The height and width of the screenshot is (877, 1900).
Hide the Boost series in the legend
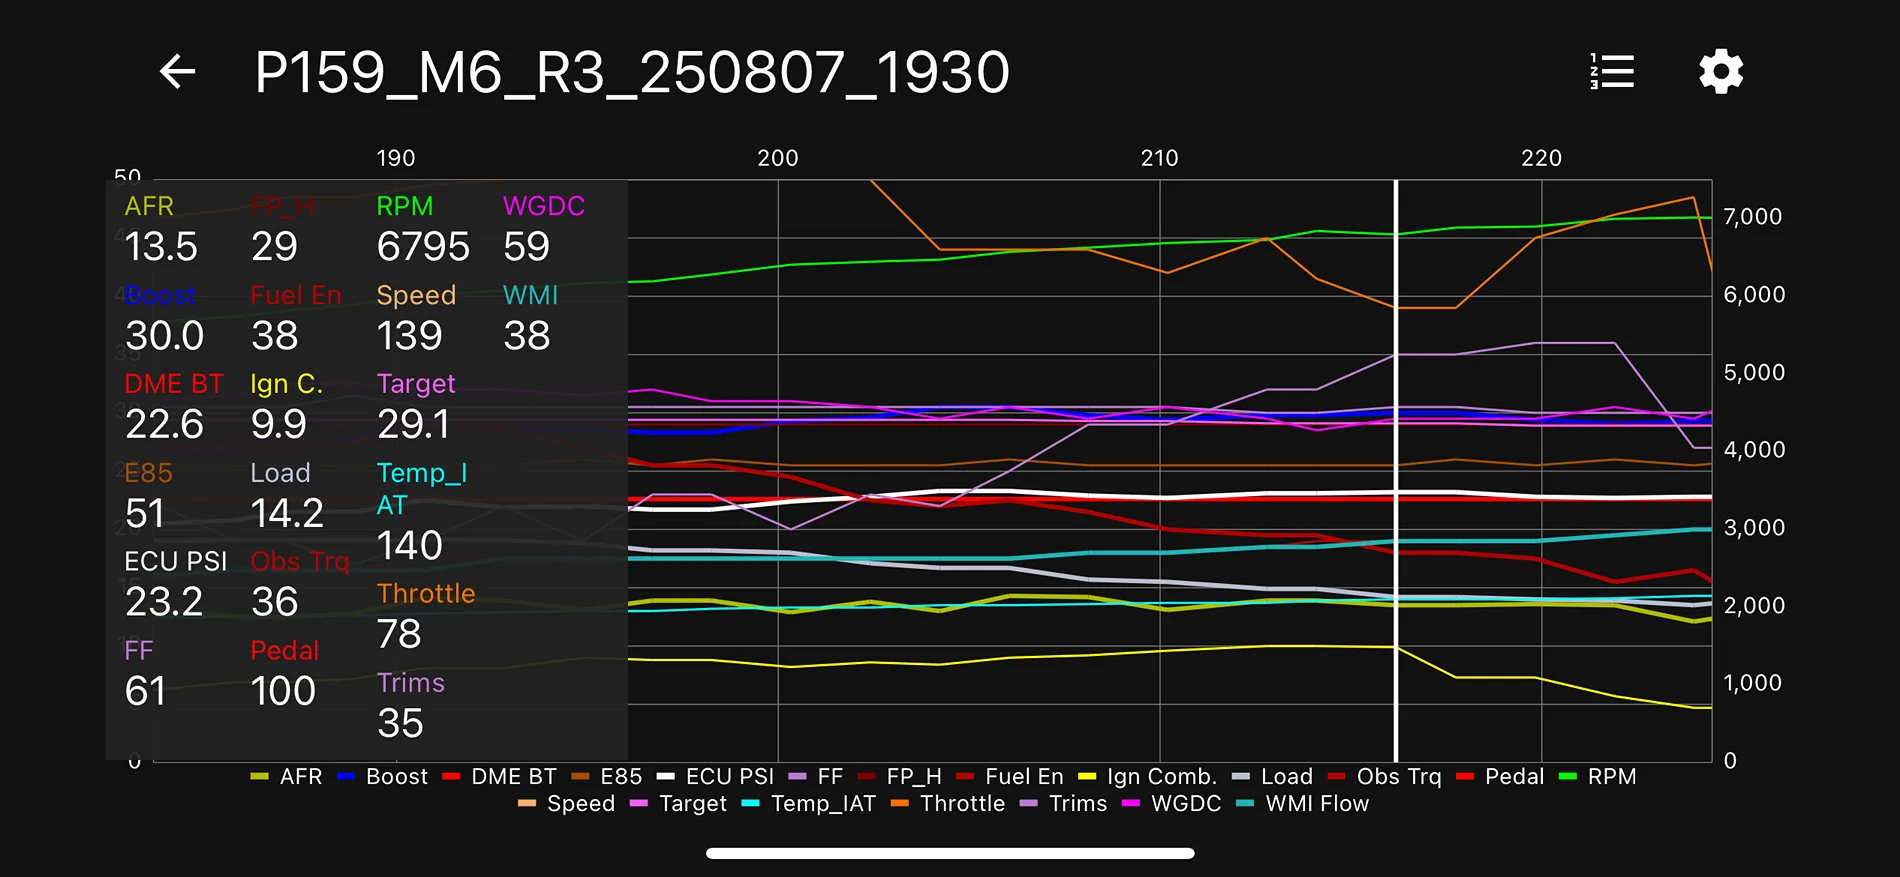[x=383, y=777]
